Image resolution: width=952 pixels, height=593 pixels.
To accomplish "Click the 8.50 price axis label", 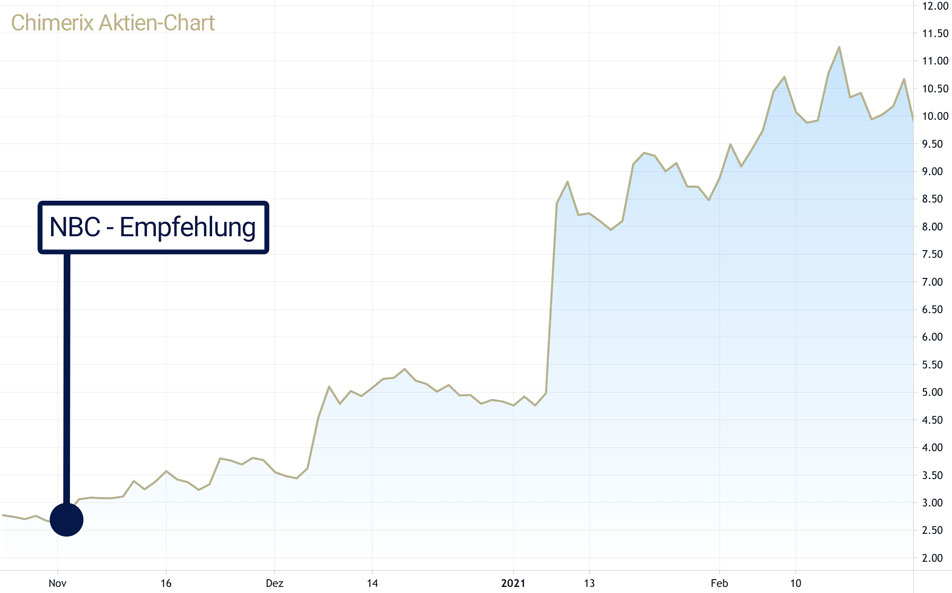I will pyautogui.click(x=933, y=199).
